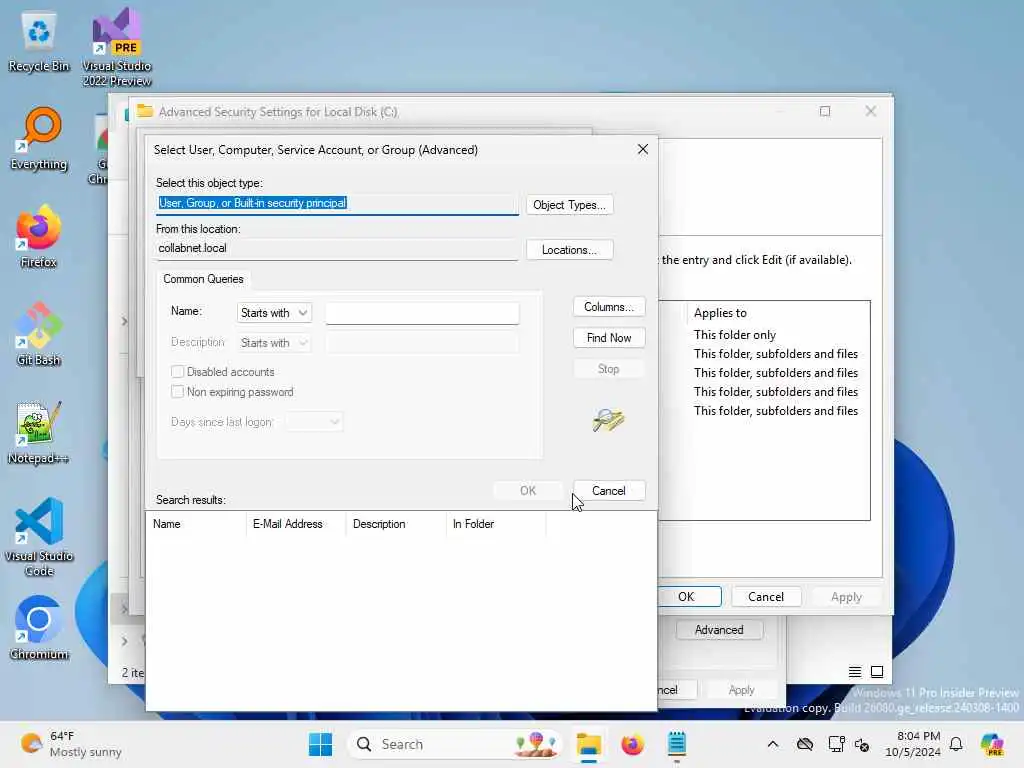The image size is (1024, 768).
Task: Open the Notepad taskbar icon
Action: [x=677, y=744]
